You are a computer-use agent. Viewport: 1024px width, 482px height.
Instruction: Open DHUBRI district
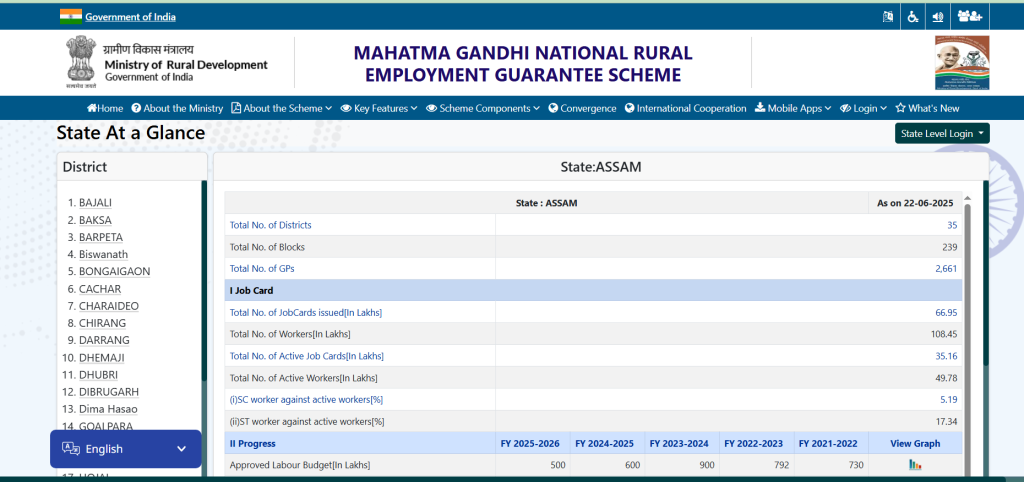point(100,374)
